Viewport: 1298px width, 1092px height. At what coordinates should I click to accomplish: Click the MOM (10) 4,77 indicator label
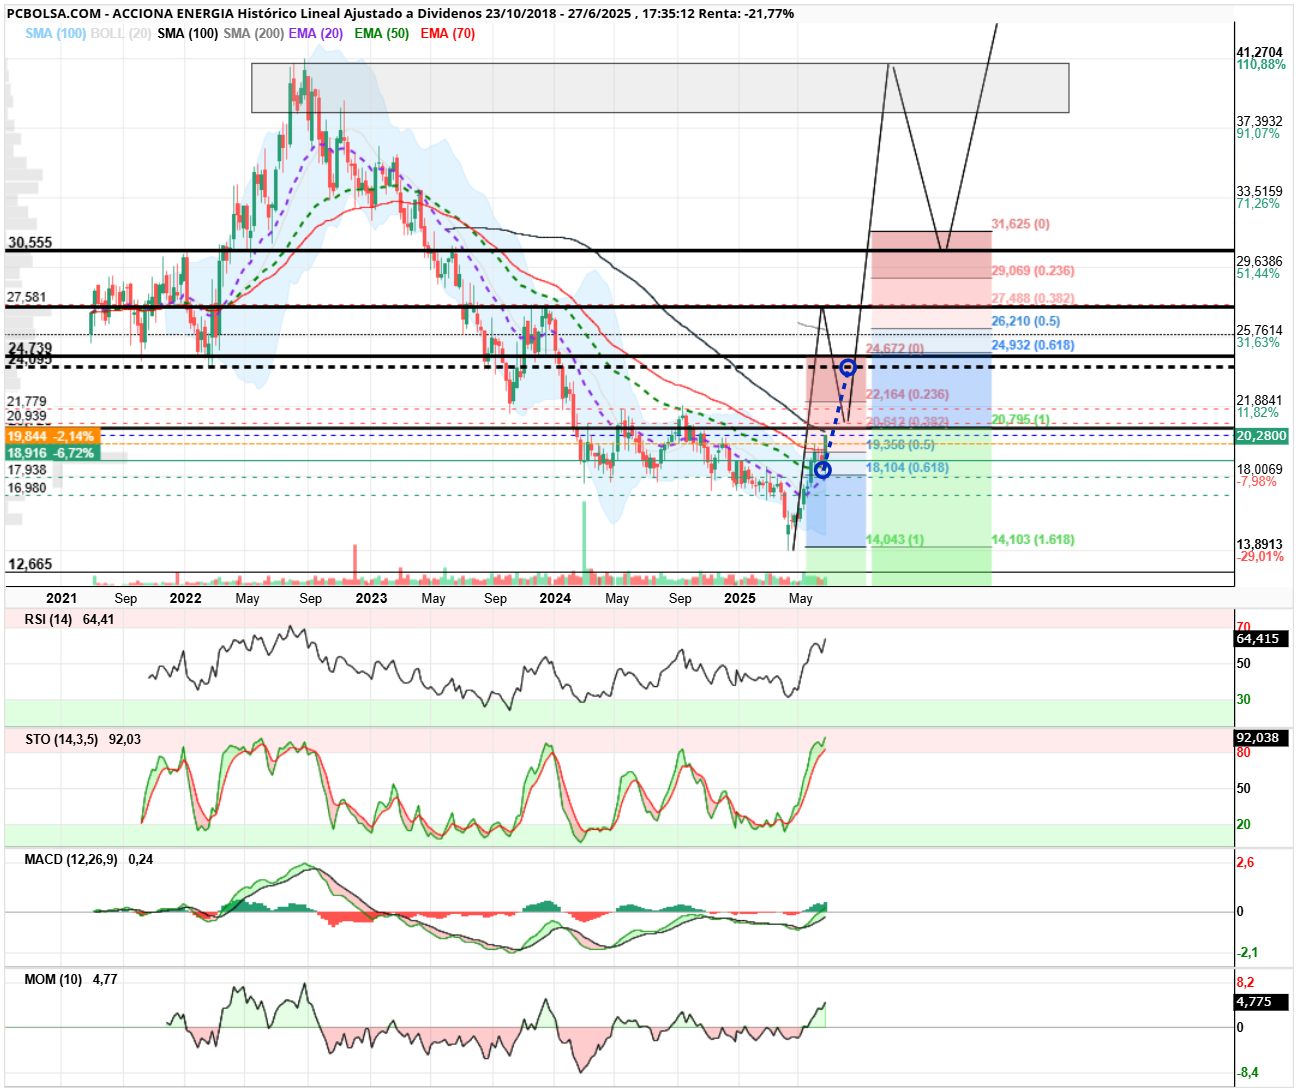coord(70,979)
